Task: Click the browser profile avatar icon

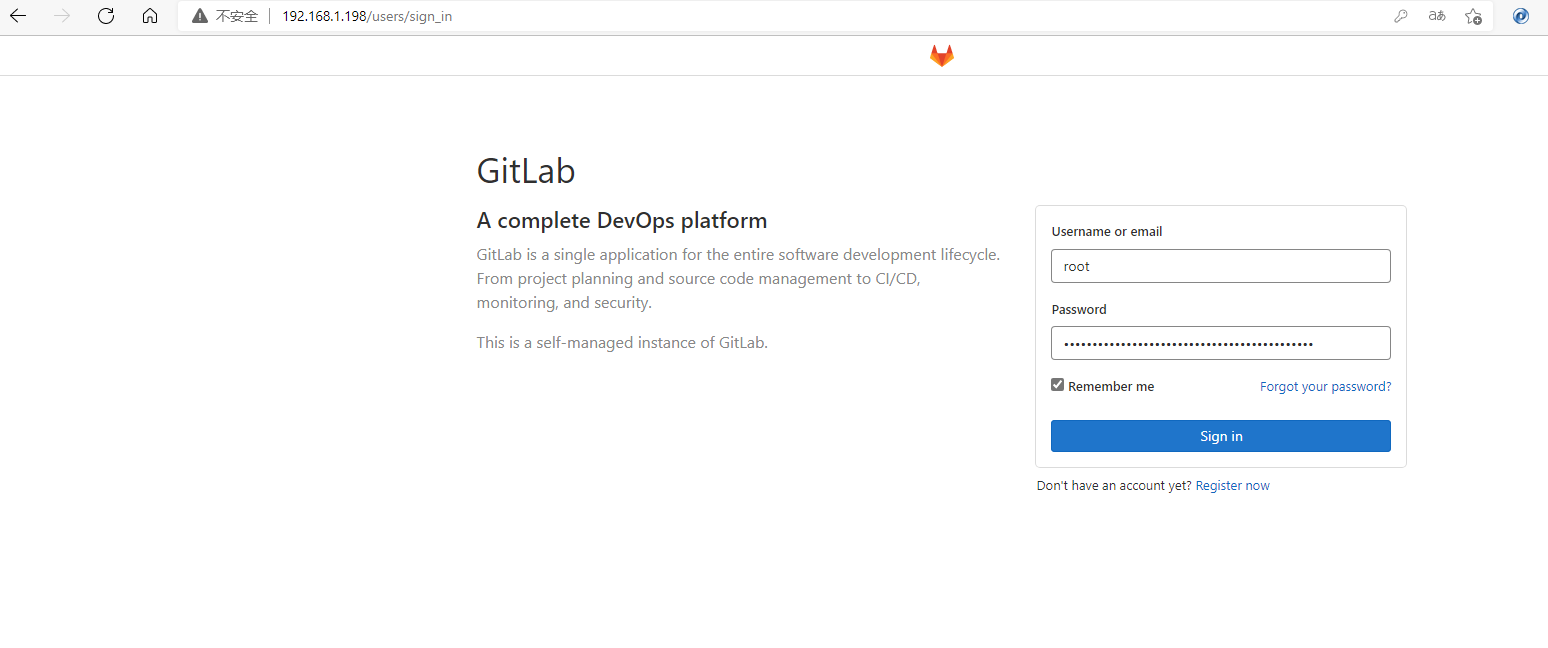Action: pyautogui.click(x=1520, y=16)
